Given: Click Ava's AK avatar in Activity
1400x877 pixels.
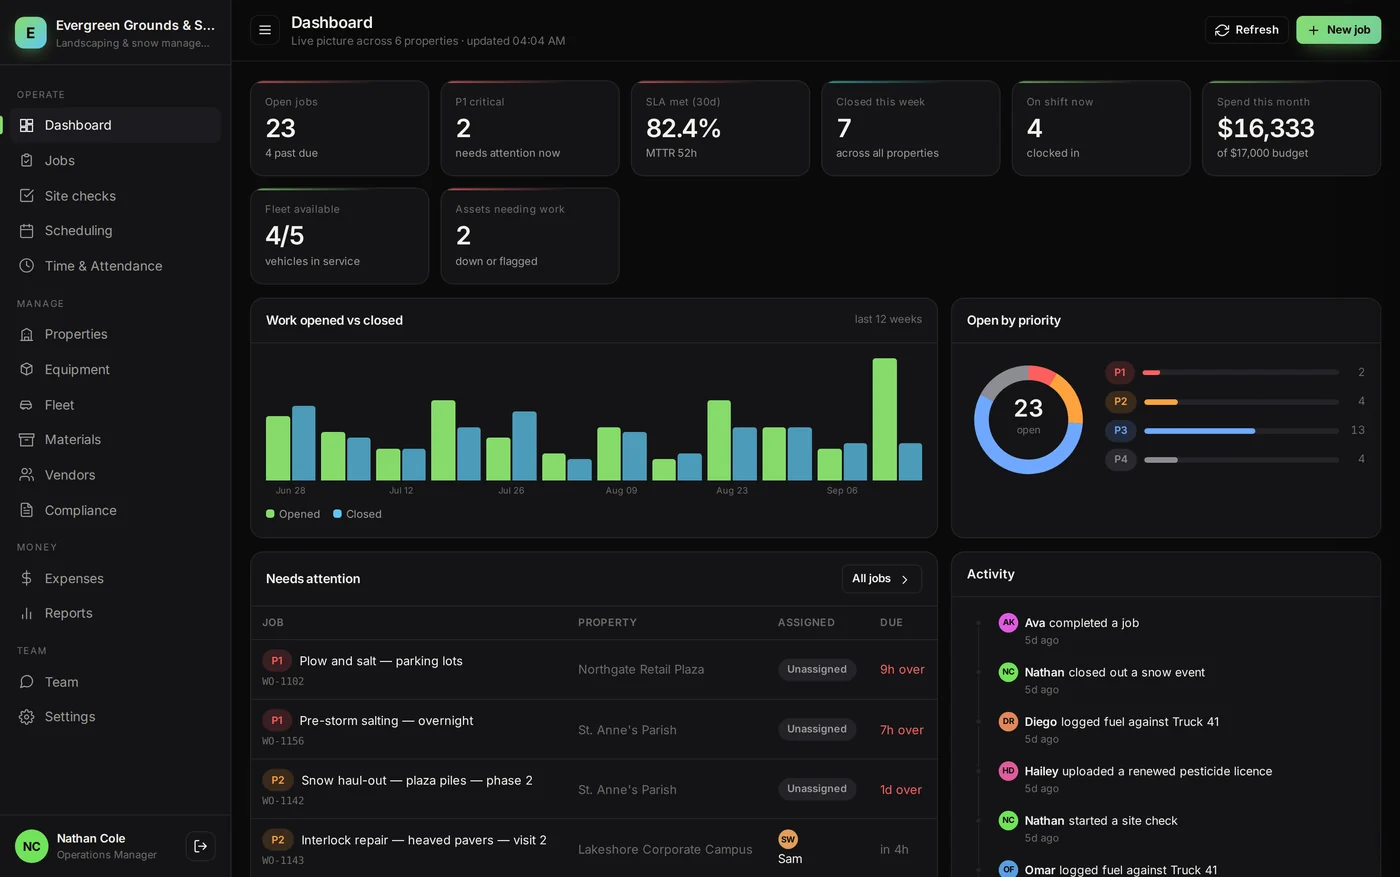Looking at the screenshot, I should point(1008,622).
